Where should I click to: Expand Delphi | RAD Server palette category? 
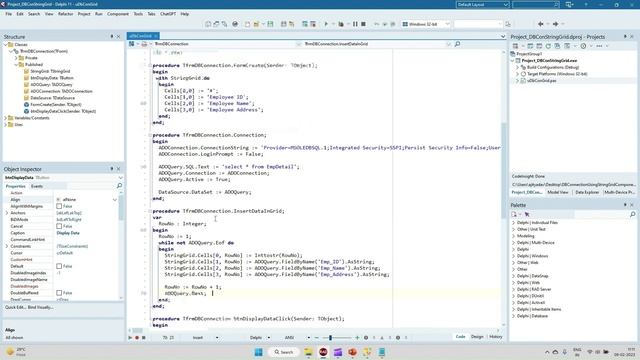[513, 289]
